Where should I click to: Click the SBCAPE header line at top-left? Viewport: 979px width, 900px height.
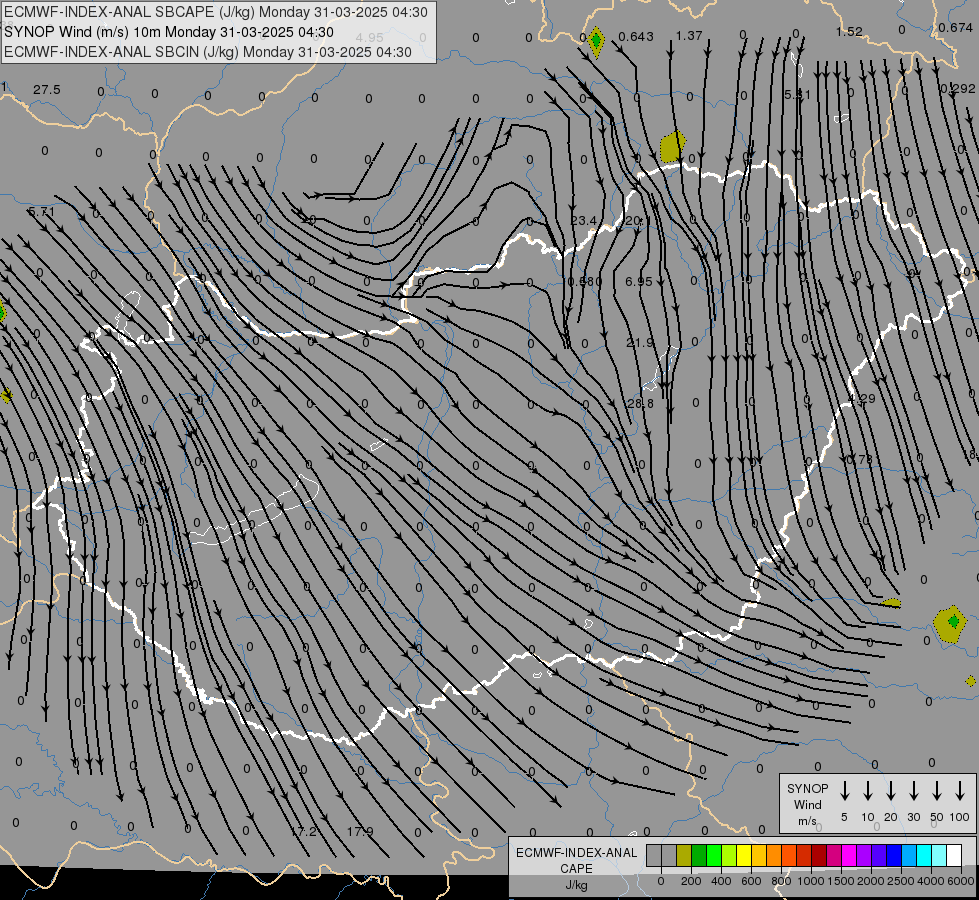(216, 12)
